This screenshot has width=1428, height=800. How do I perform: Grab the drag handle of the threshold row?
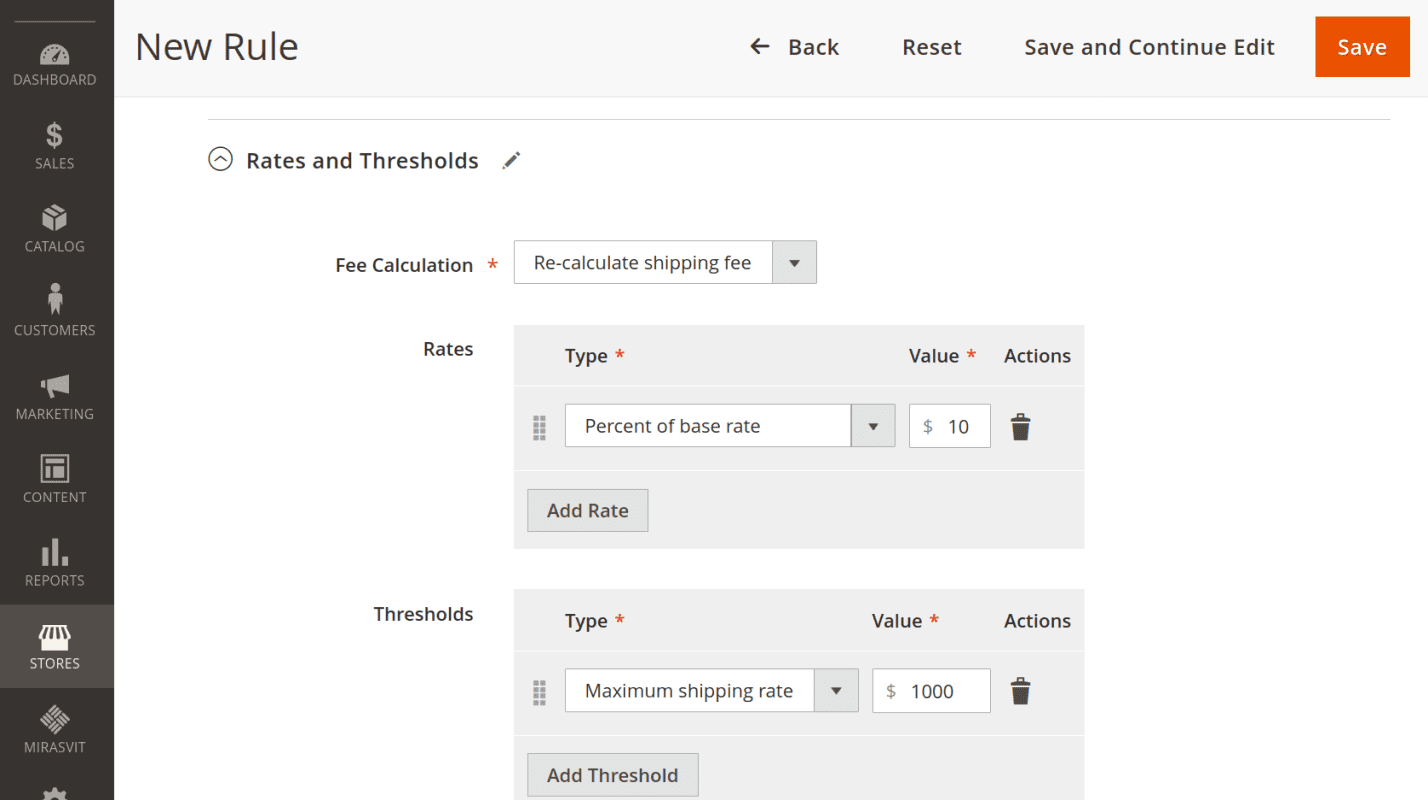539,692
